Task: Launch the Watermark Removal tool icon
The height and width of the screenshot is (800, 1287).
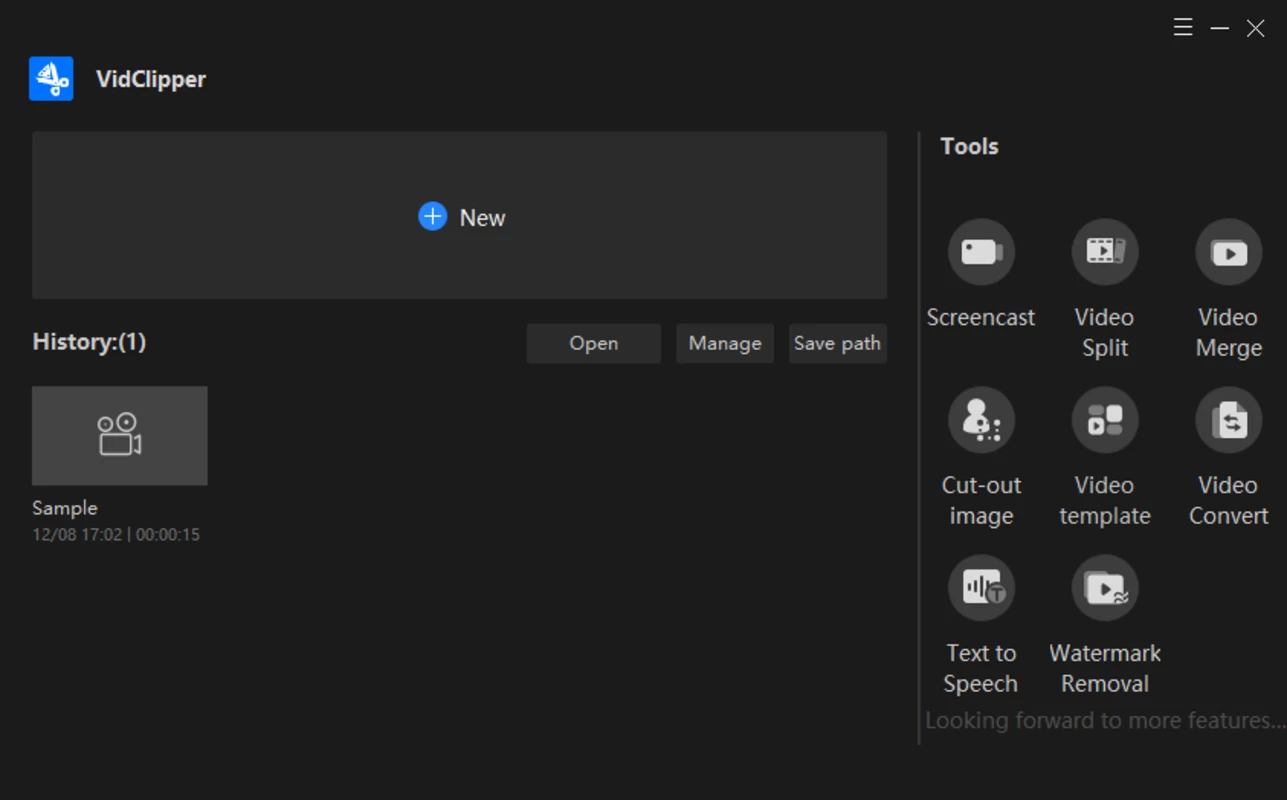Action: coord(1105,588)
